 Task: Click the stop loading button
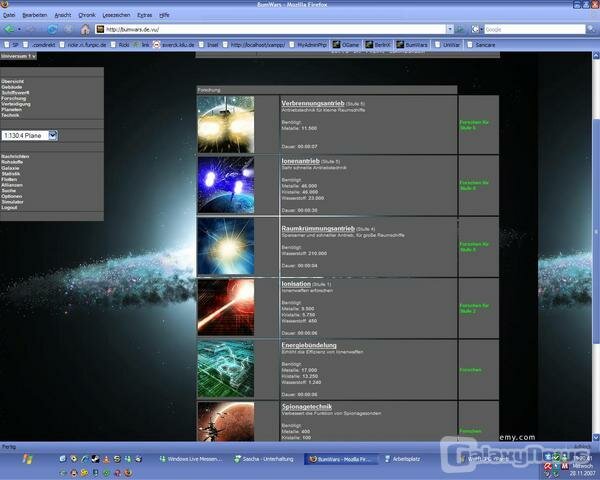(68, 29)
